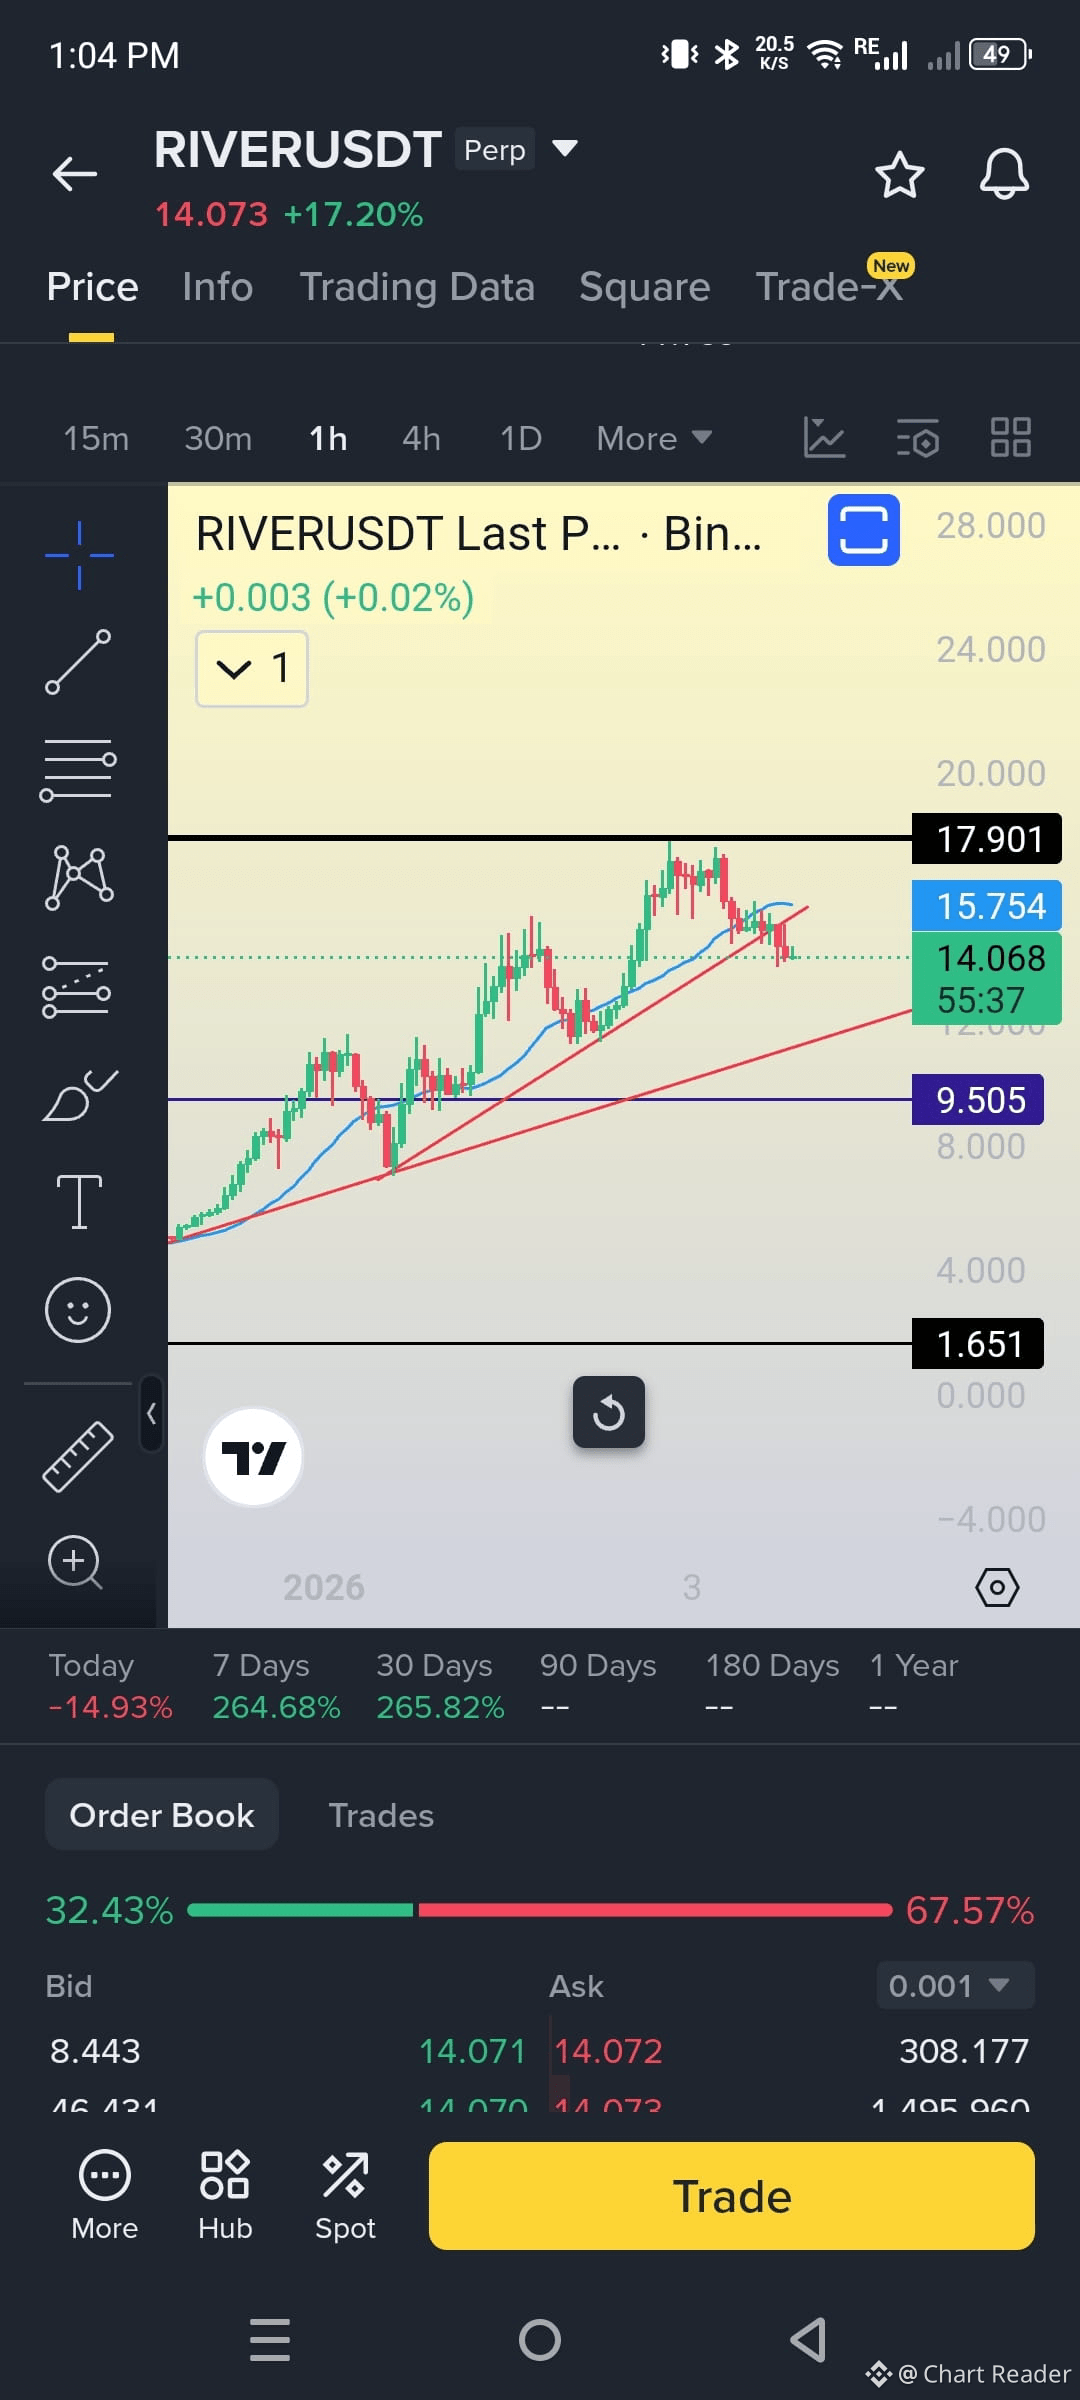The width and height of the screenshot is (1080, 2400).
Task: Tap the 7 Days 264.68% performance
Action: click(x=276, y=1686)
